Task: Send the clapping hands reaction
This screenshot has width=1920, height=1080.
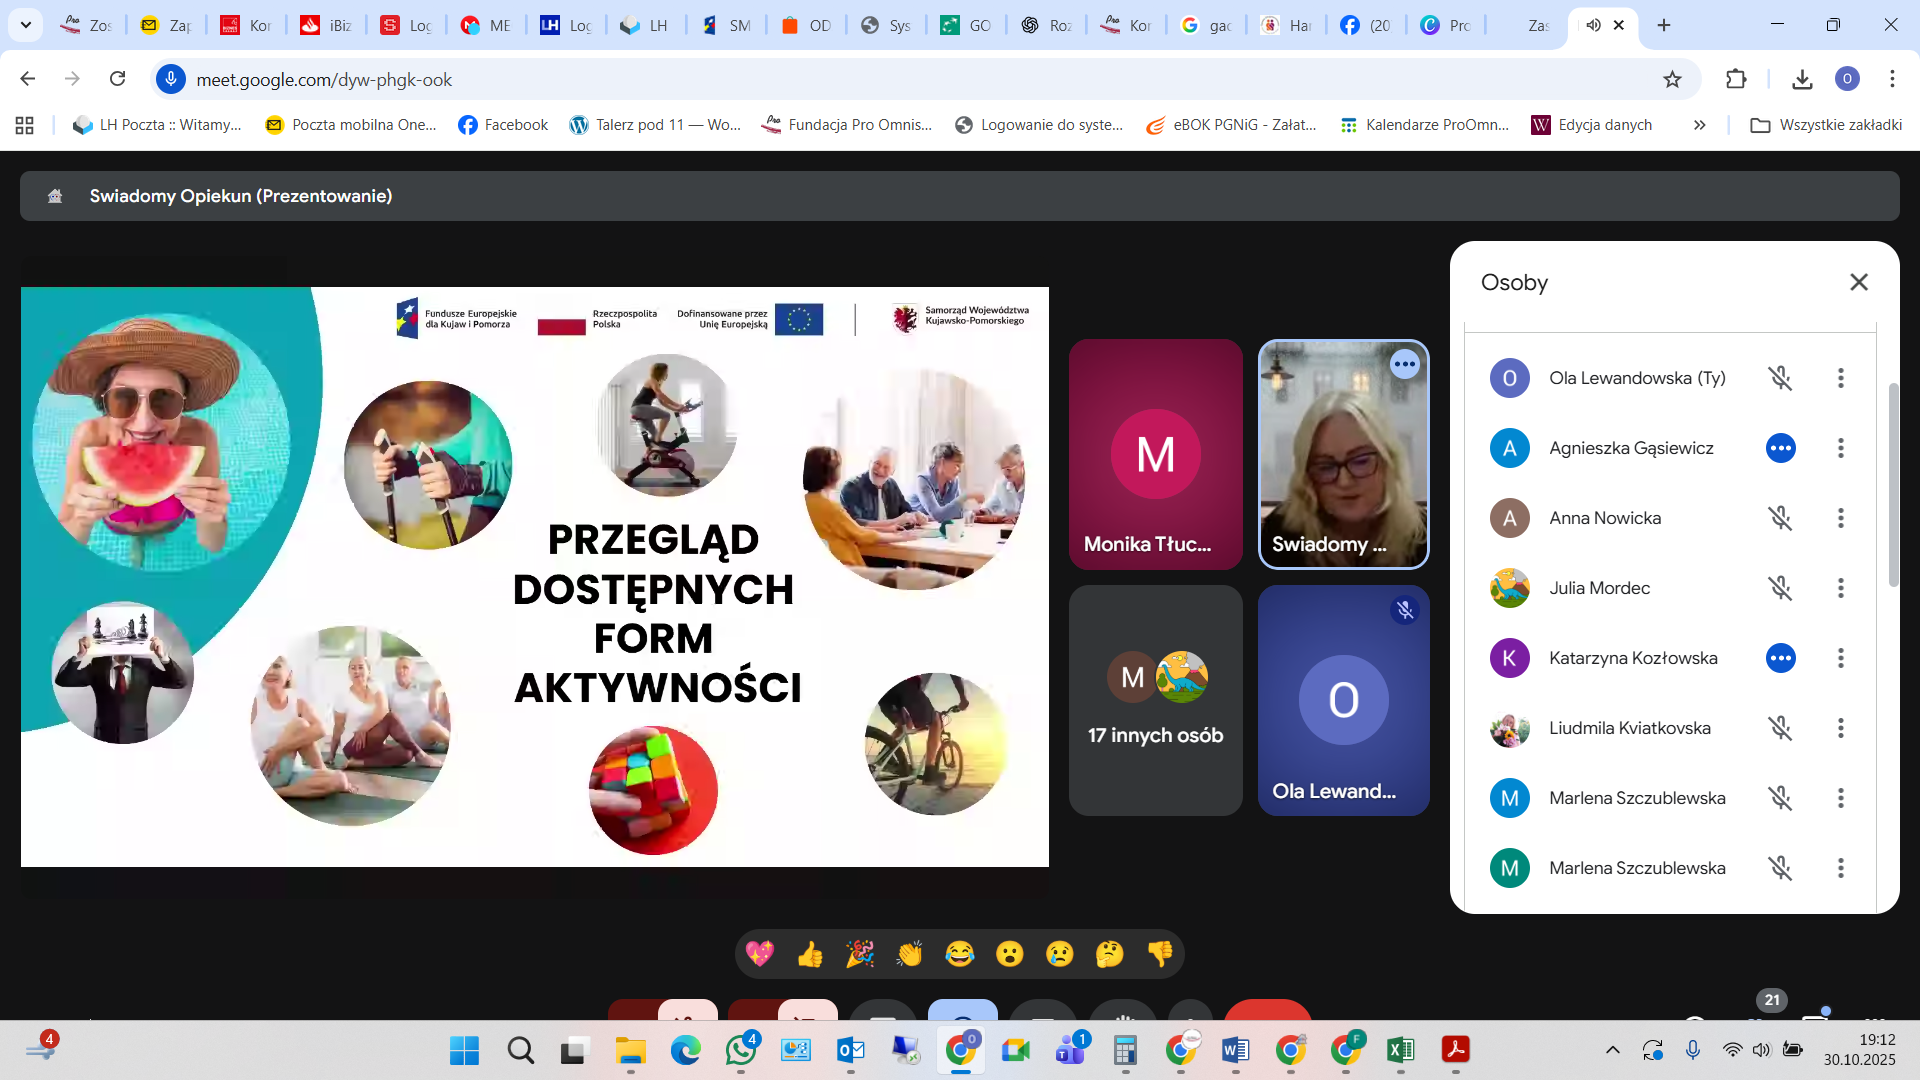Action: click(909, 954)
